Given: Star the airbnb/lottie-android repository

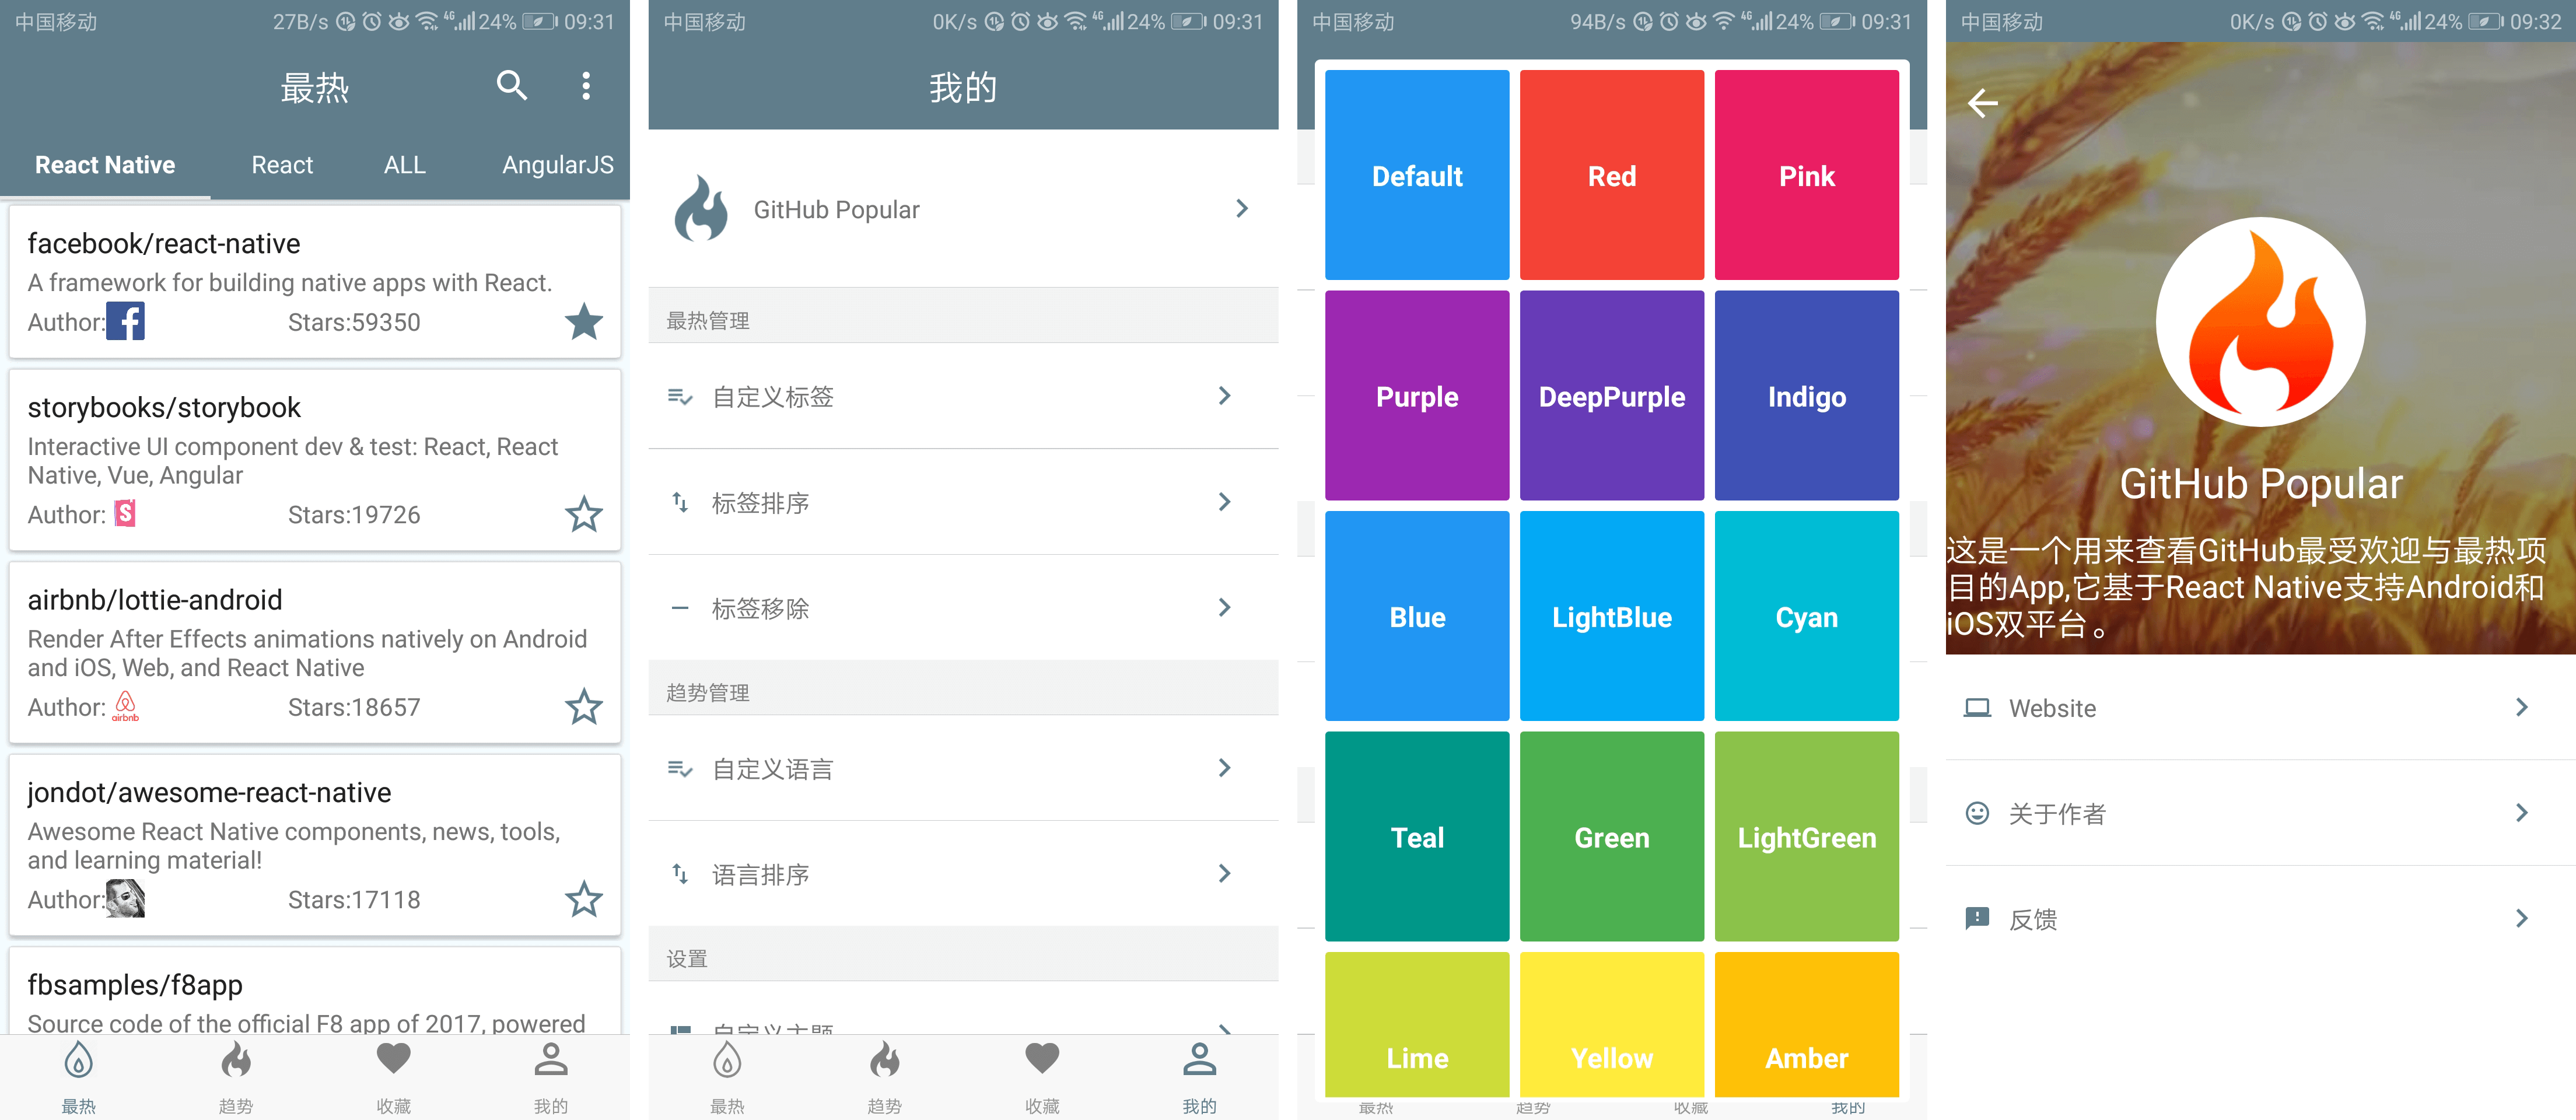Looking at the screenshot, I should [x=583, y=707].
